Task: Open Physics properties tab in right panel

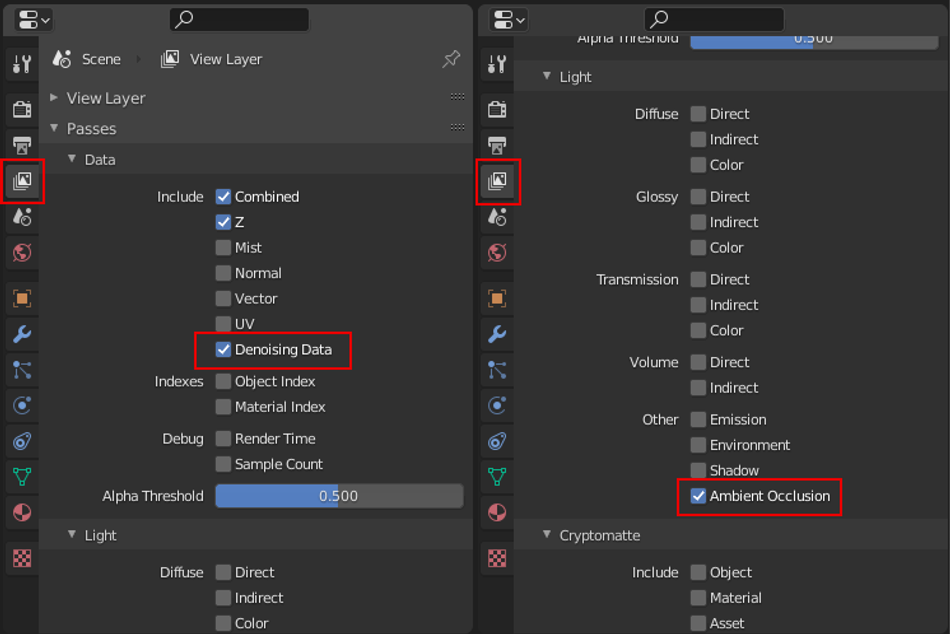Action: tap(497, 405)
